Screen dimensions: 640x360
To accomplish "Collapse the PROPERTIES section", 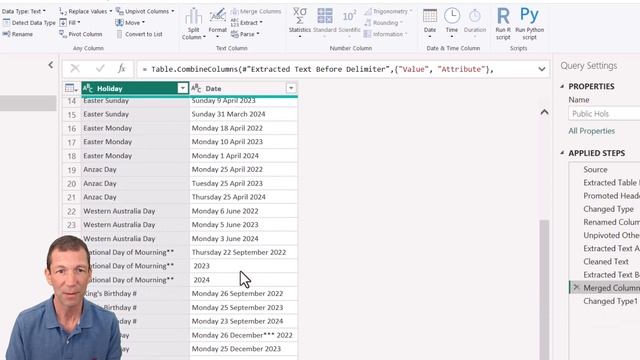I will [x=562, y=87].
